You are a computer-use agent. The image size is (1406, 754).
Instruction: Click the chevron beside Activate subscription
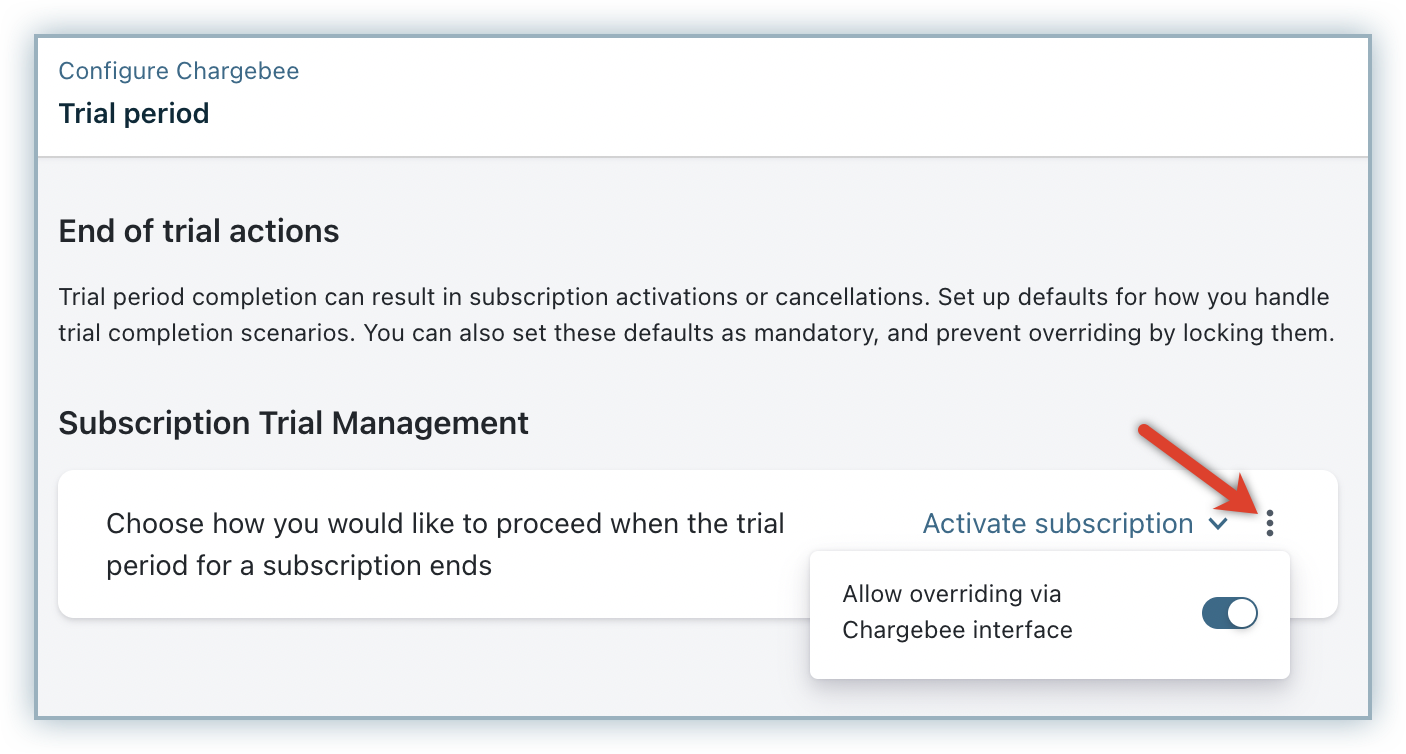(1217, 524)
